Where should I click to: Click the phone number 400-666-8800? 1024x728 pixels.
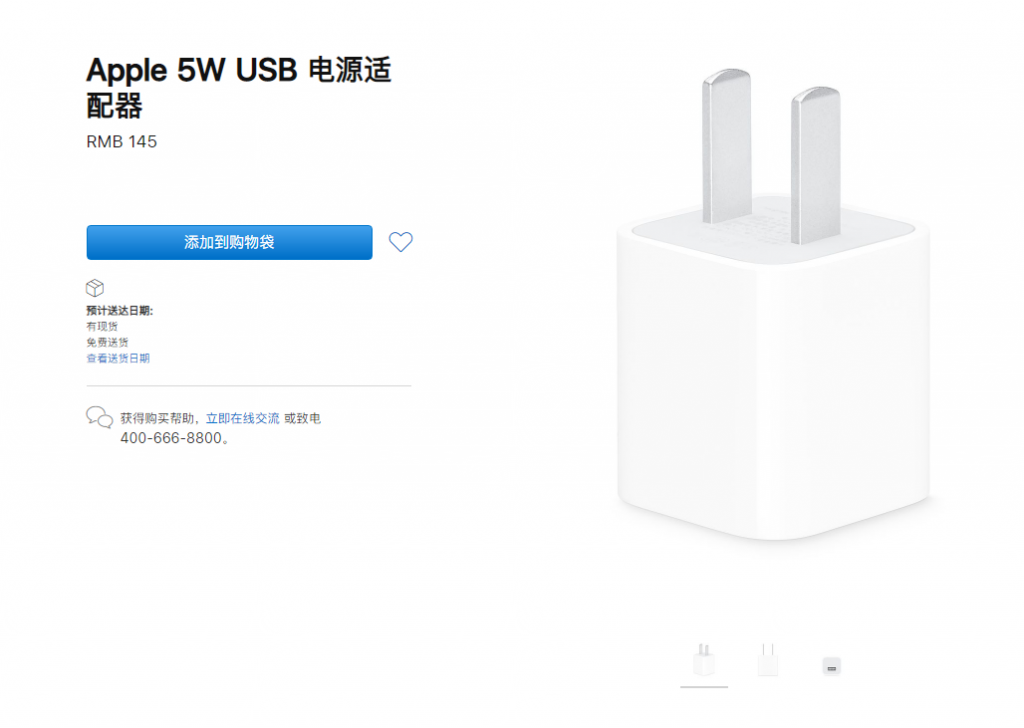[x=171, y=438]
